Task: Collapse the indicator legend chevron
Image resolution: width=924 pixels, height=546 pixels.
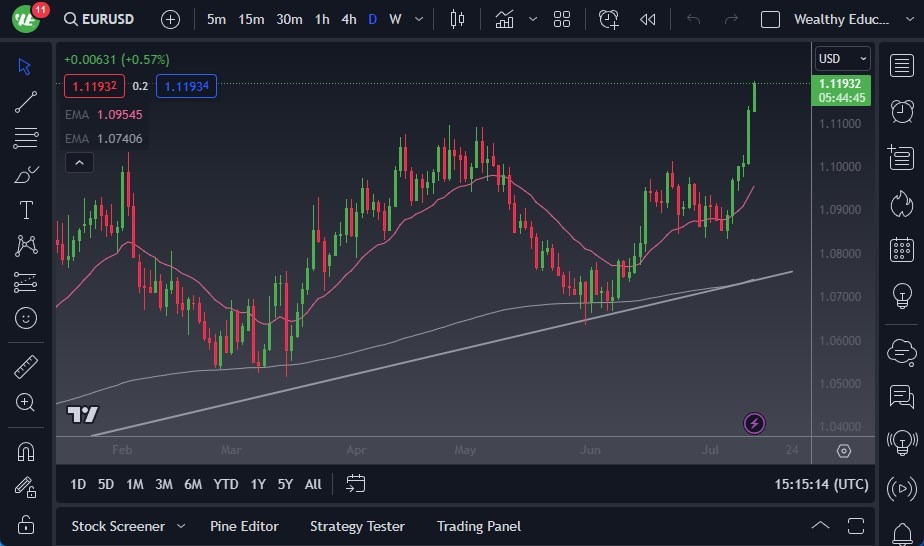Action: [x=79, y=163]
